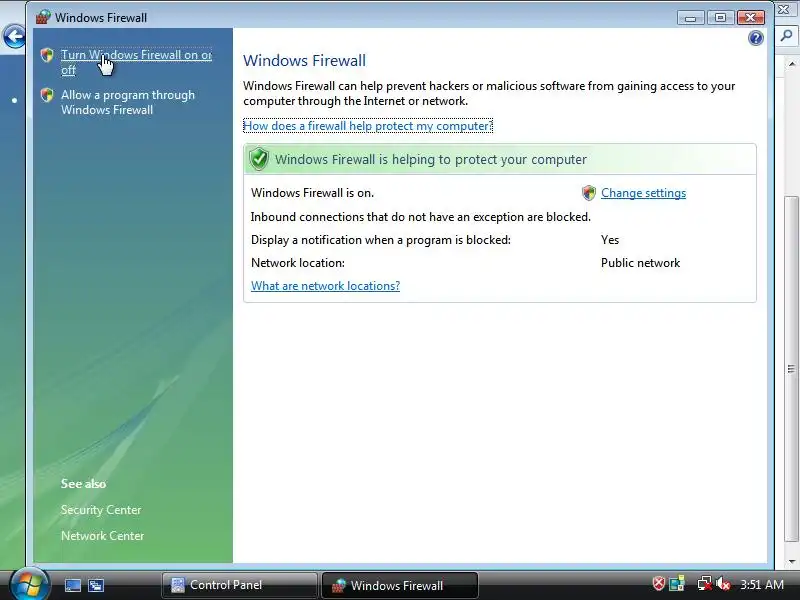800x600 pixels.
Task: Close the Windows Firewall window
Action: (751, 18)
